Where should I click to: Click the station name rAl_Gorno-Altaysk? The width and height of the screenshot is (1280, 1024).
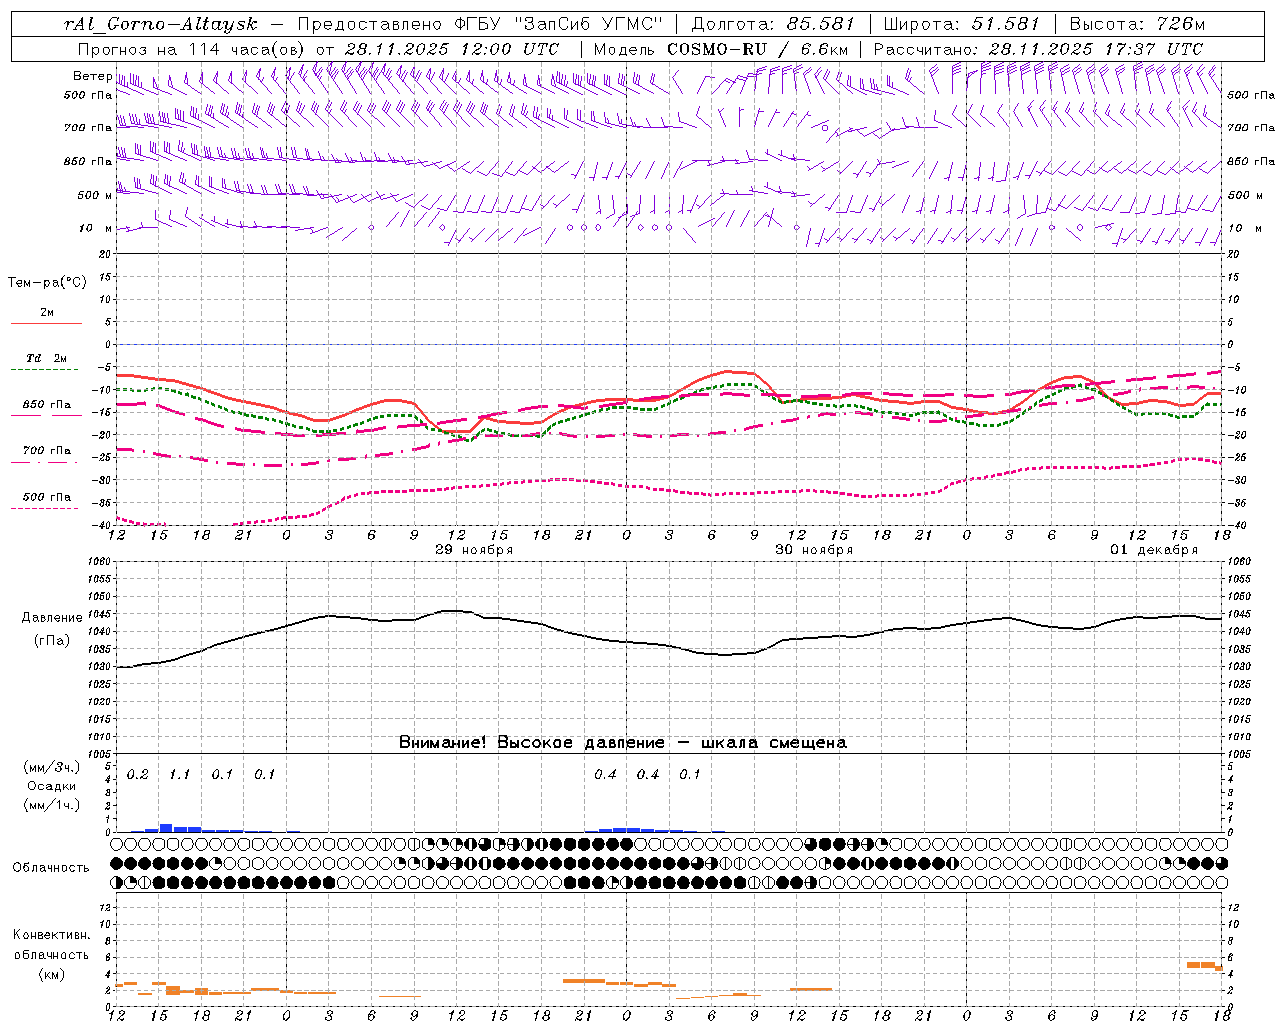[x=160, y=24]
